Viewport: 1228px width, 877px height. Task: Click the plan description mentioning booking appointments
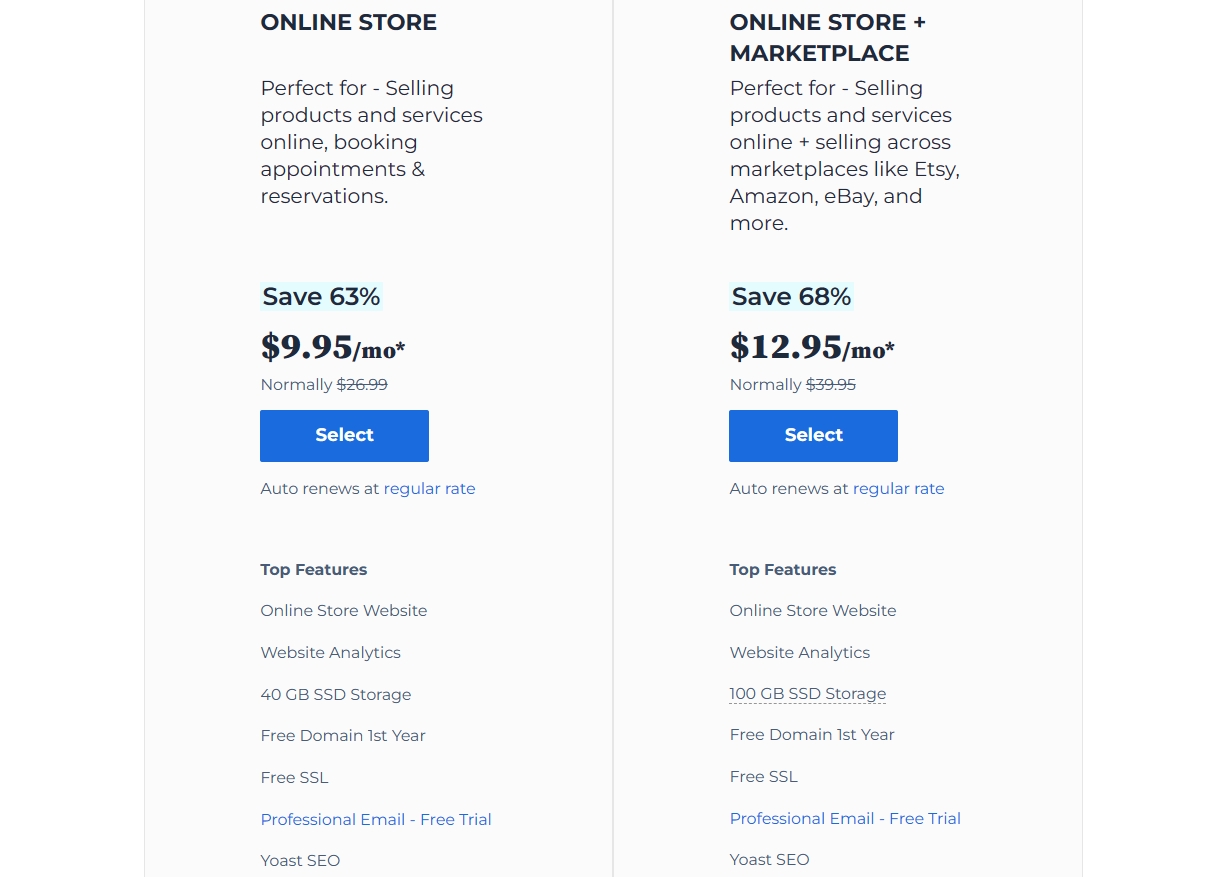click(371, 142)
